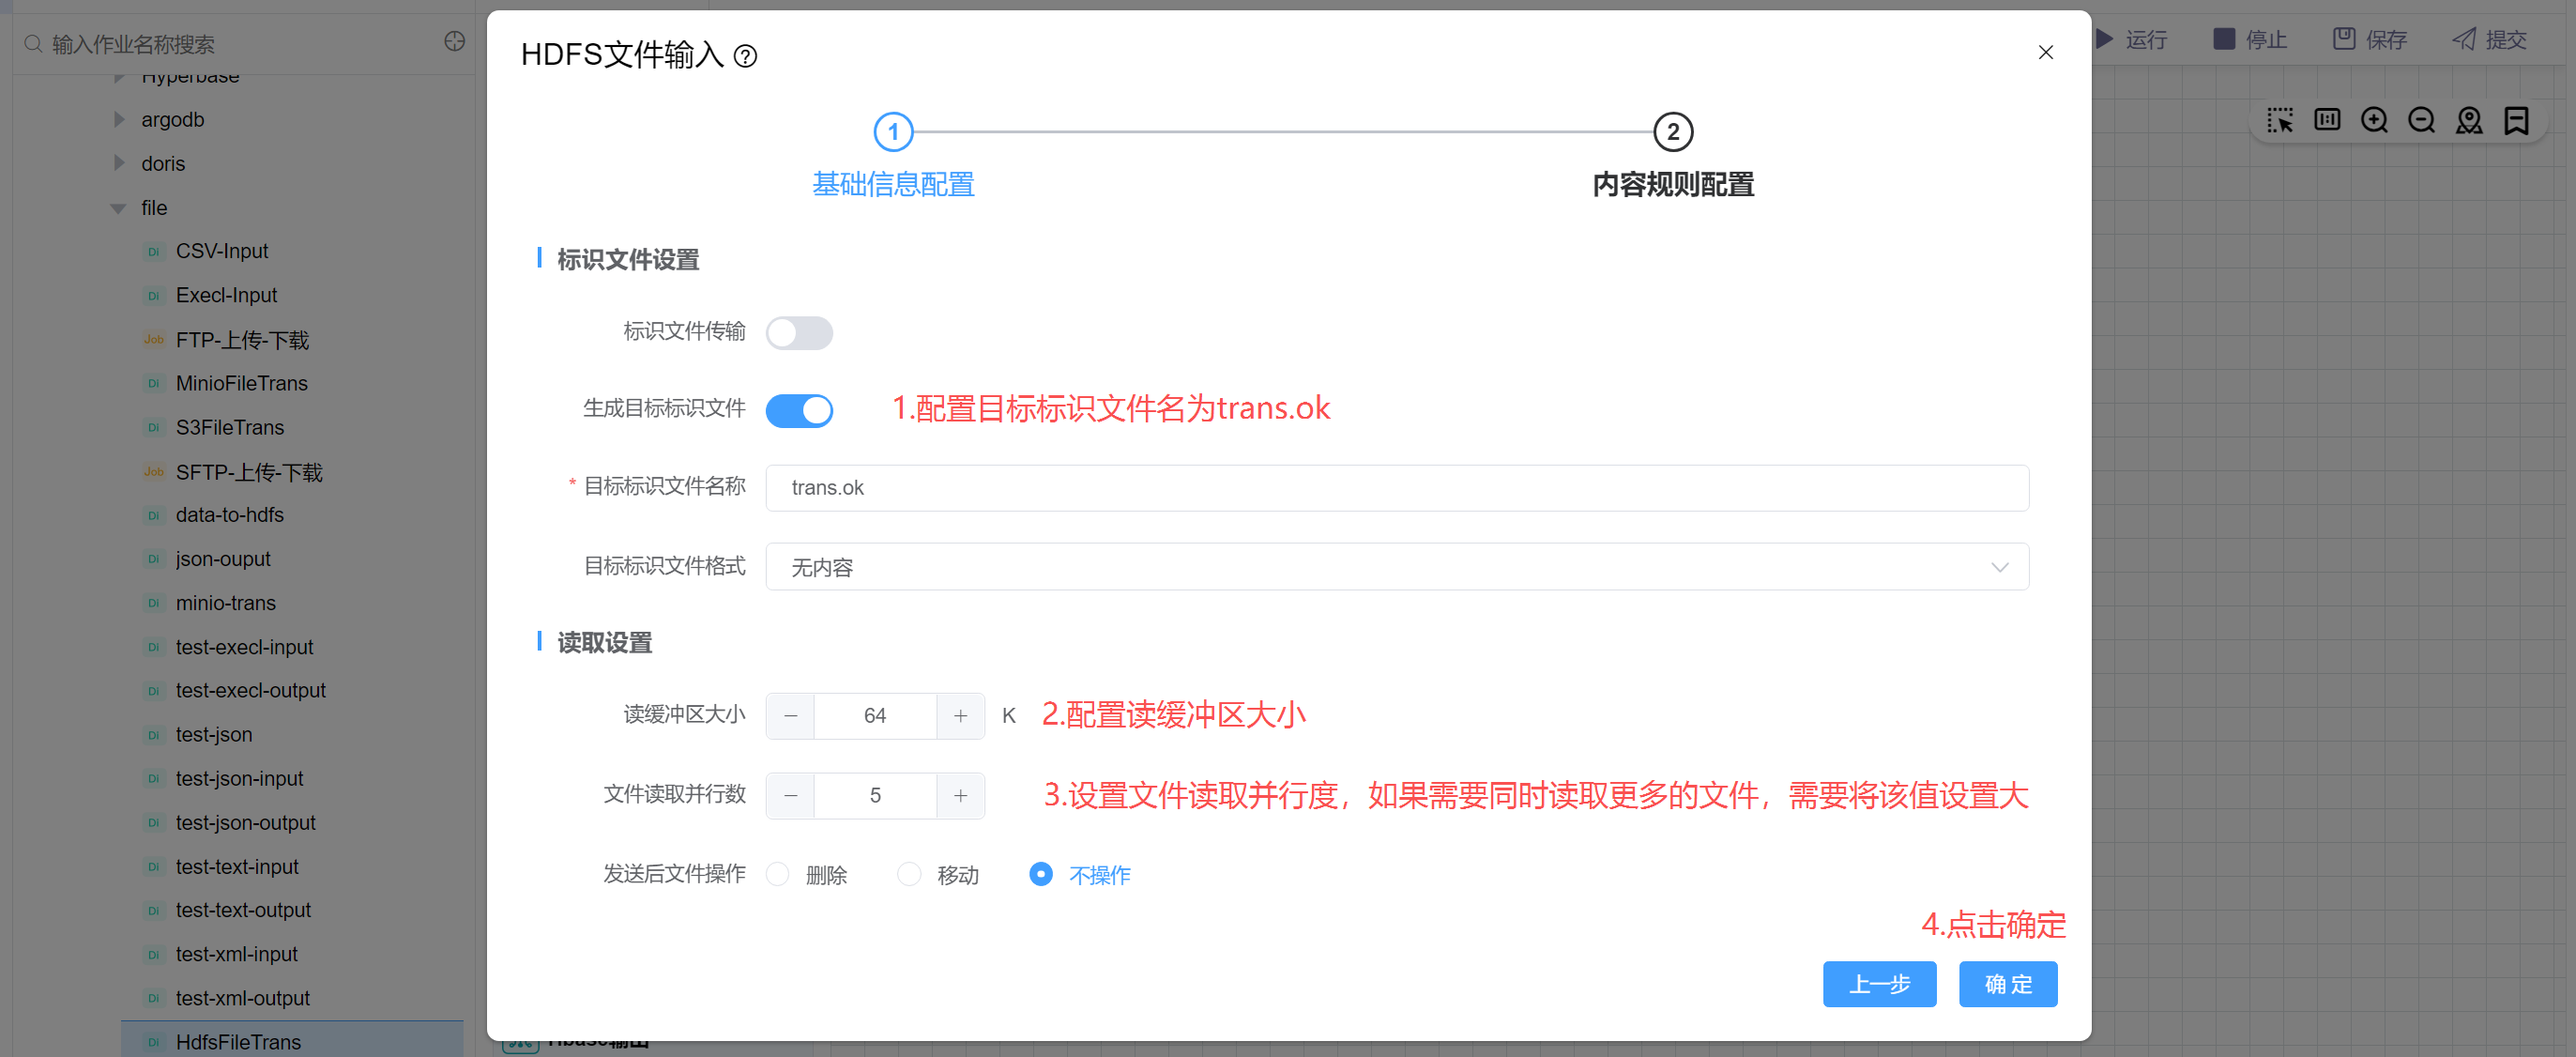The image size is (2576, 1057).
Task: Switch to step 1 基础信息配置
Action: tap(893, 132)
